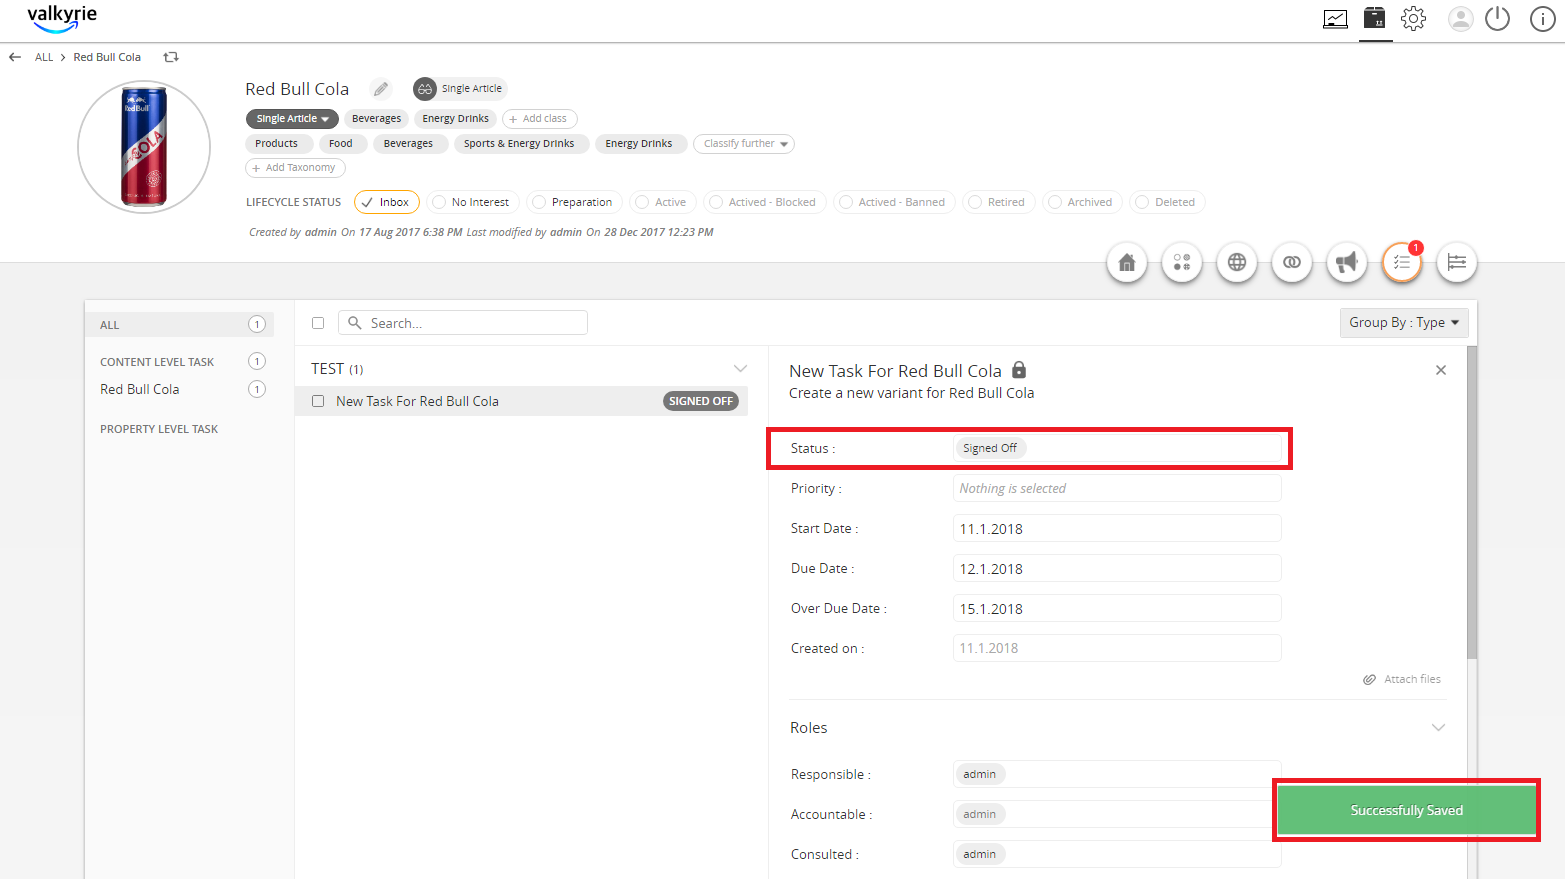Viewport: 1565px width, 879px height.
Task: Click the Due Date field 12.1.2018
Action: (x=1117, y=568)
